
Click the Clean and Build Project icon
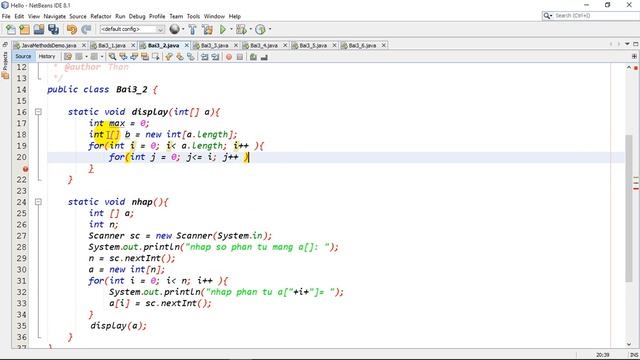coord(207,29)
